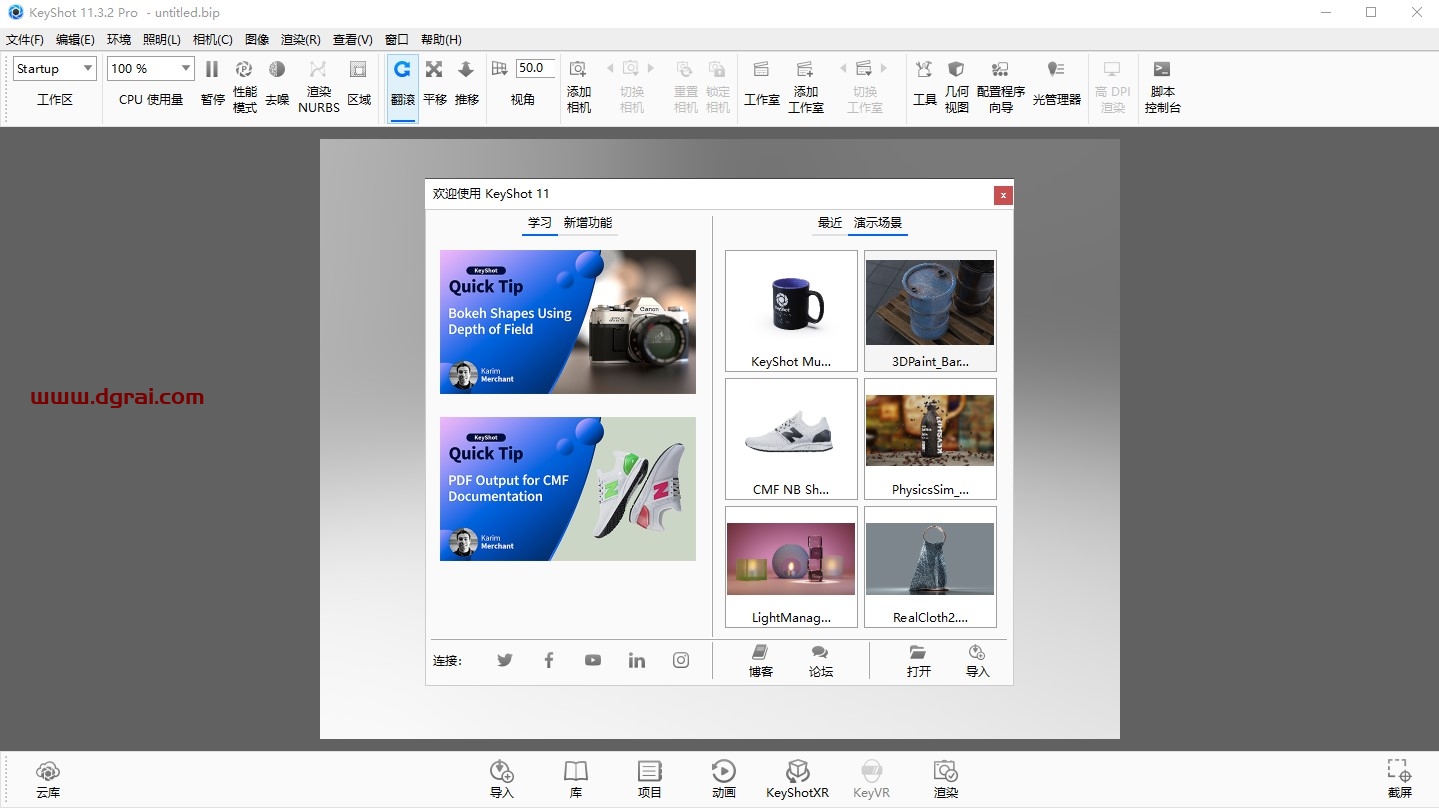The image size is (1439, 808).
Task: Switch to the 最近 (Recent) tab
Action: [829, 223]
